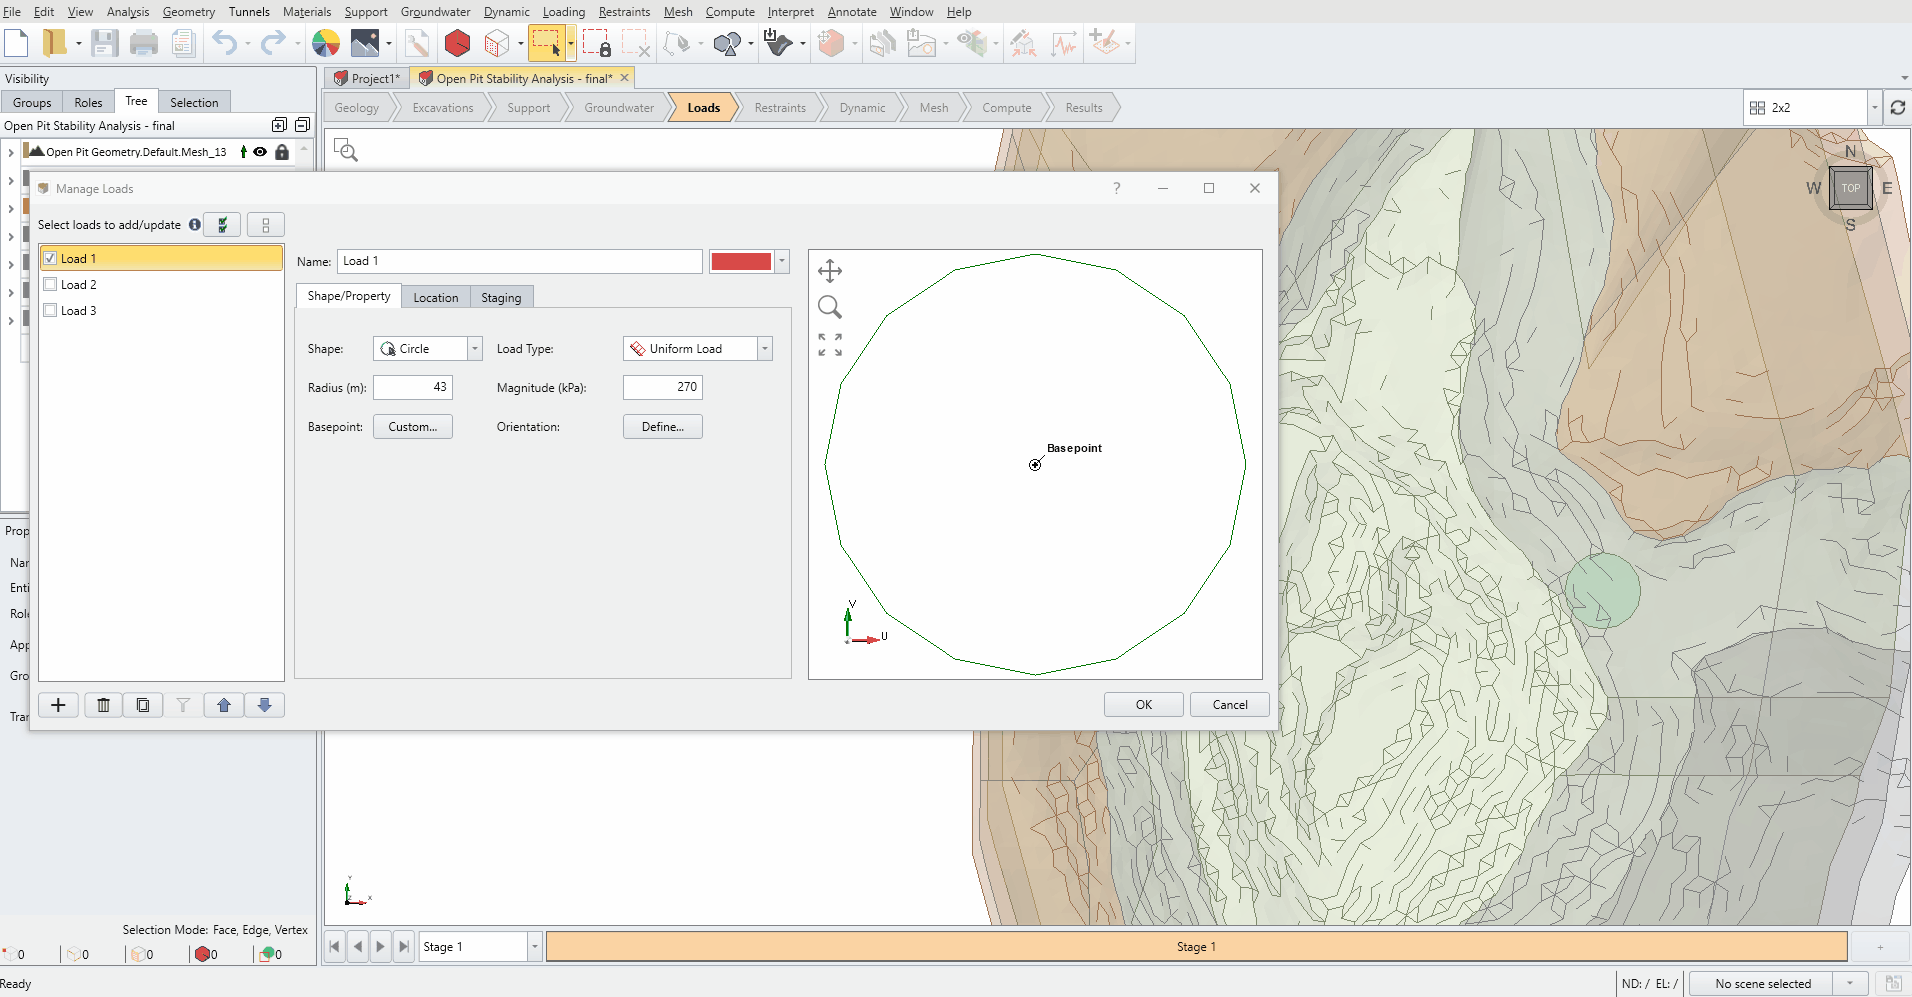The height and width of the screenshot is (997, 1912).
Task: Click the Groups visibility tab
Action: point(32,102)
